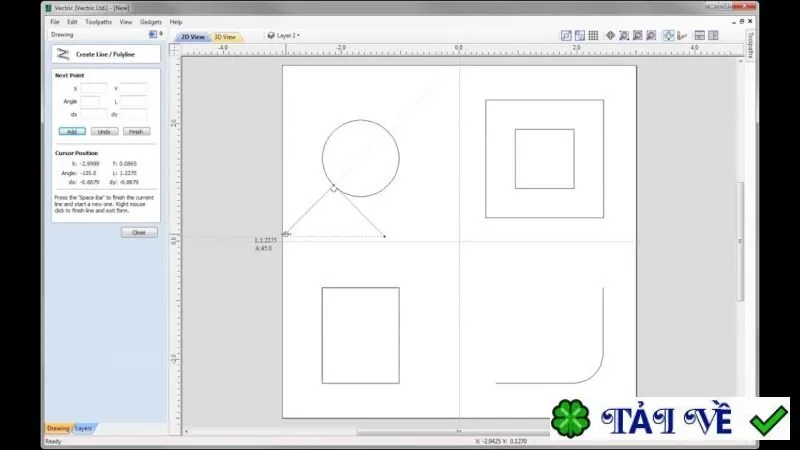800x450 pixels.
Task: Click the Next Point heading
Action: [69, 76]
